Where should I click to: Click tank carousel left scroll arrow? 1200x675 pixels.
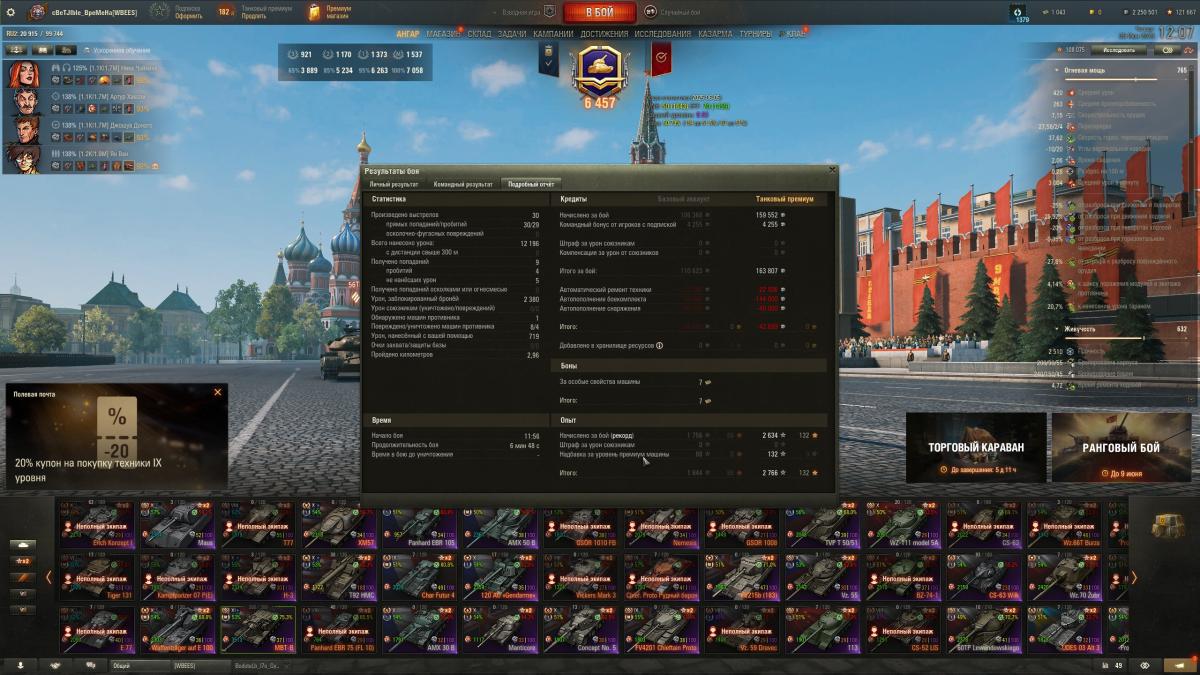[x=48, y=577]
